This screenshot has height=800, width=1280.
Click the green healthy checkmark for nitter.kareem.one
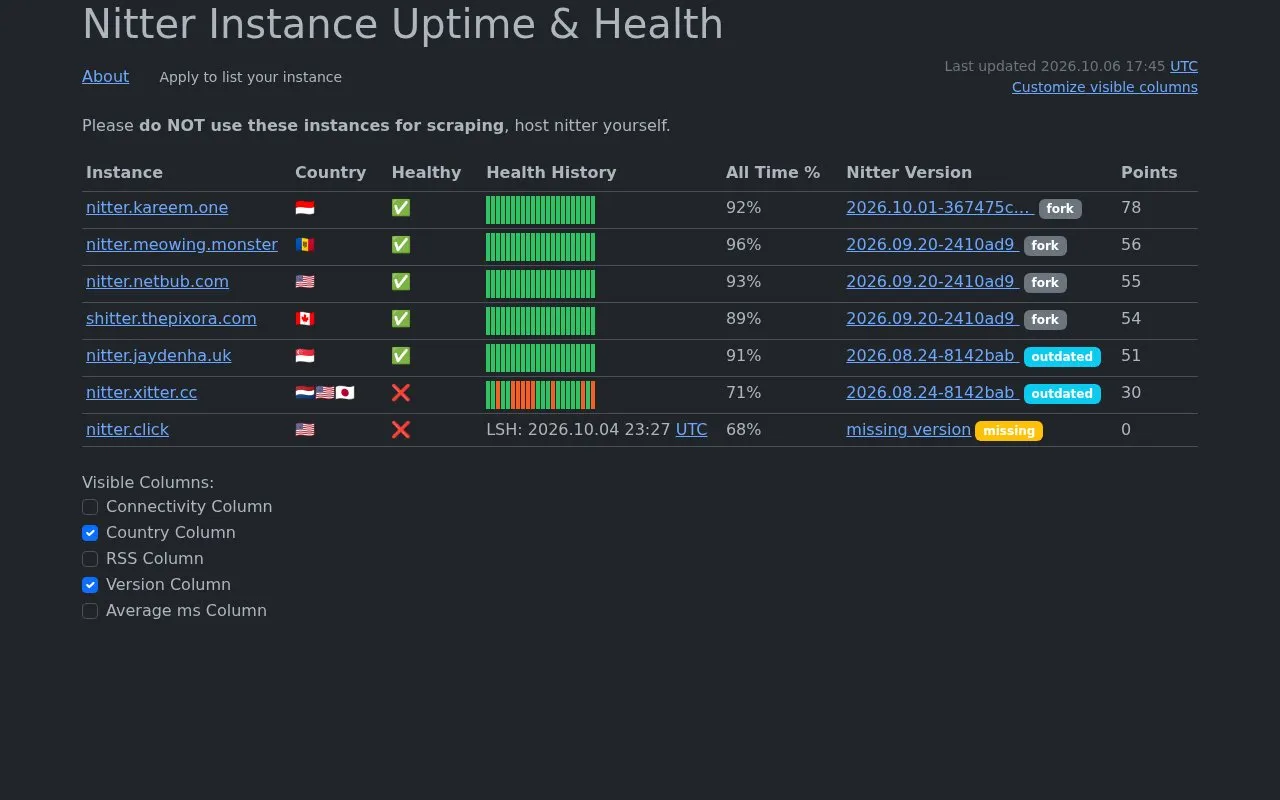pyautogui.click(x=401, y=208)
